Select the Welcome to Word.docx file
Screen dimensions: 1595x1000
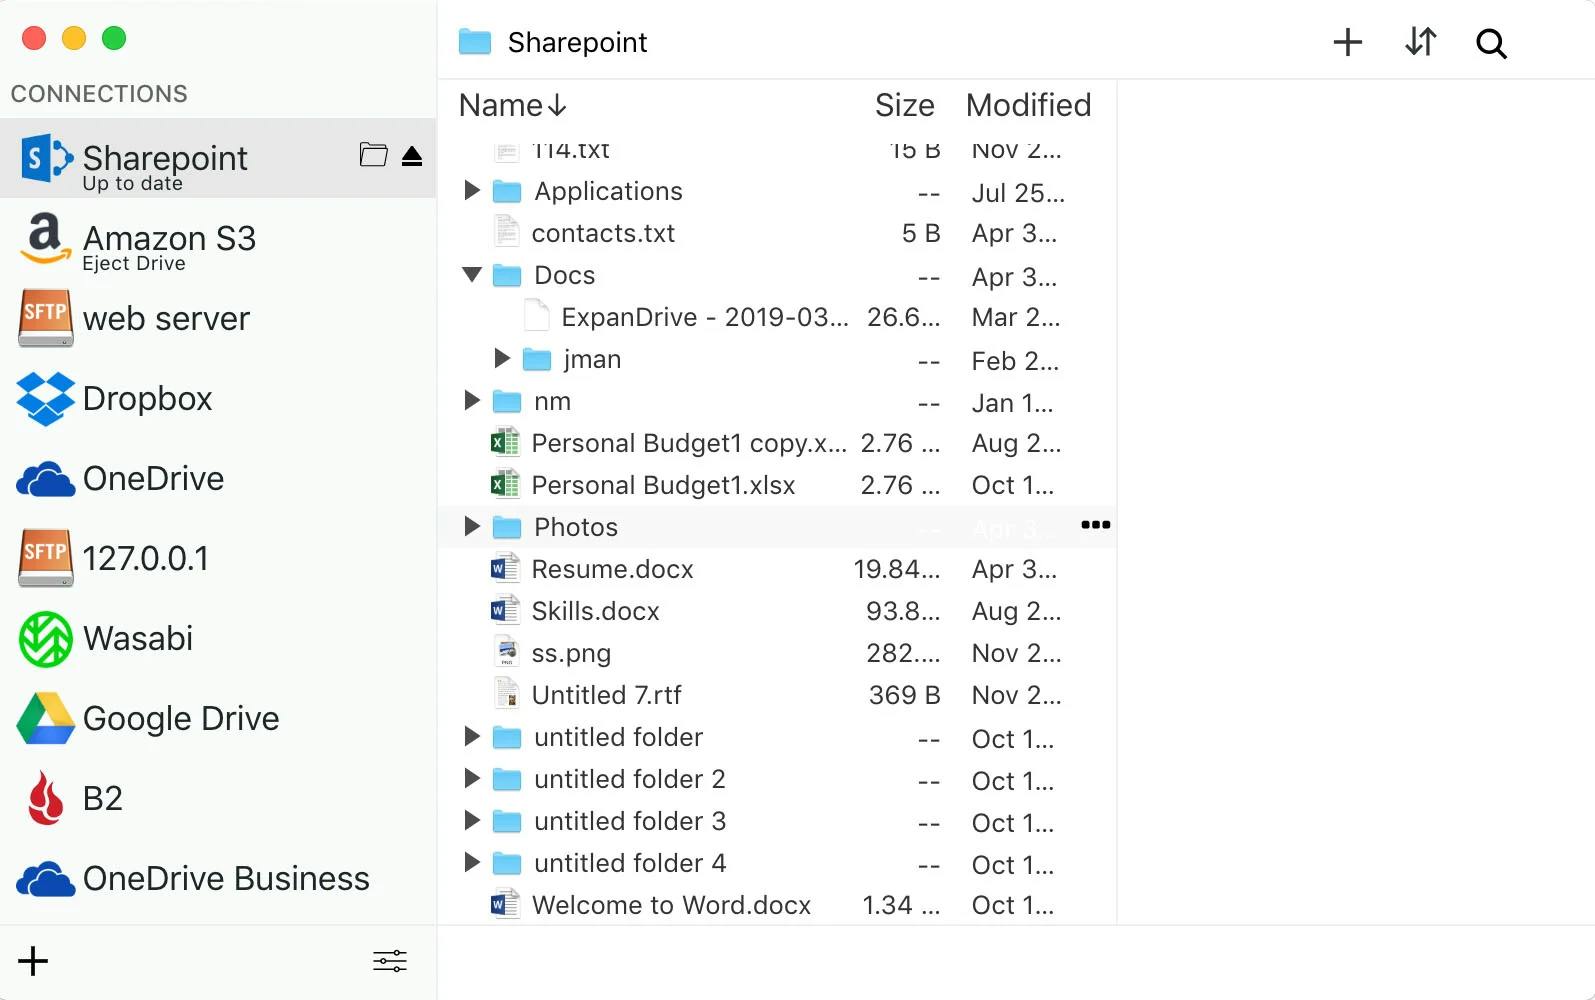coord(671,905)
